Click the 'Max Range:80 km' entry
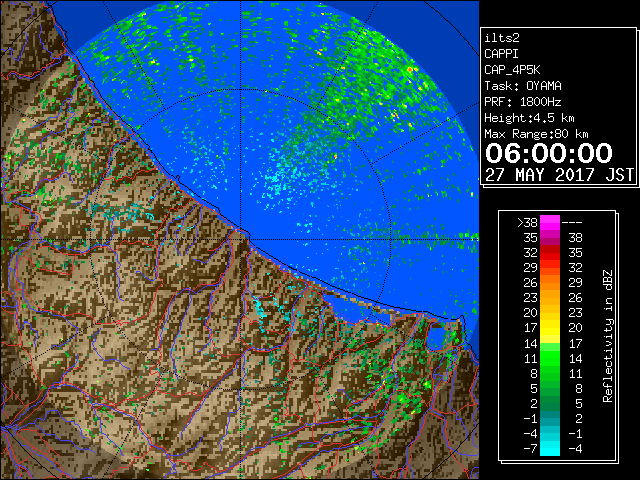The image size is (640, 480). click(536, 134)
